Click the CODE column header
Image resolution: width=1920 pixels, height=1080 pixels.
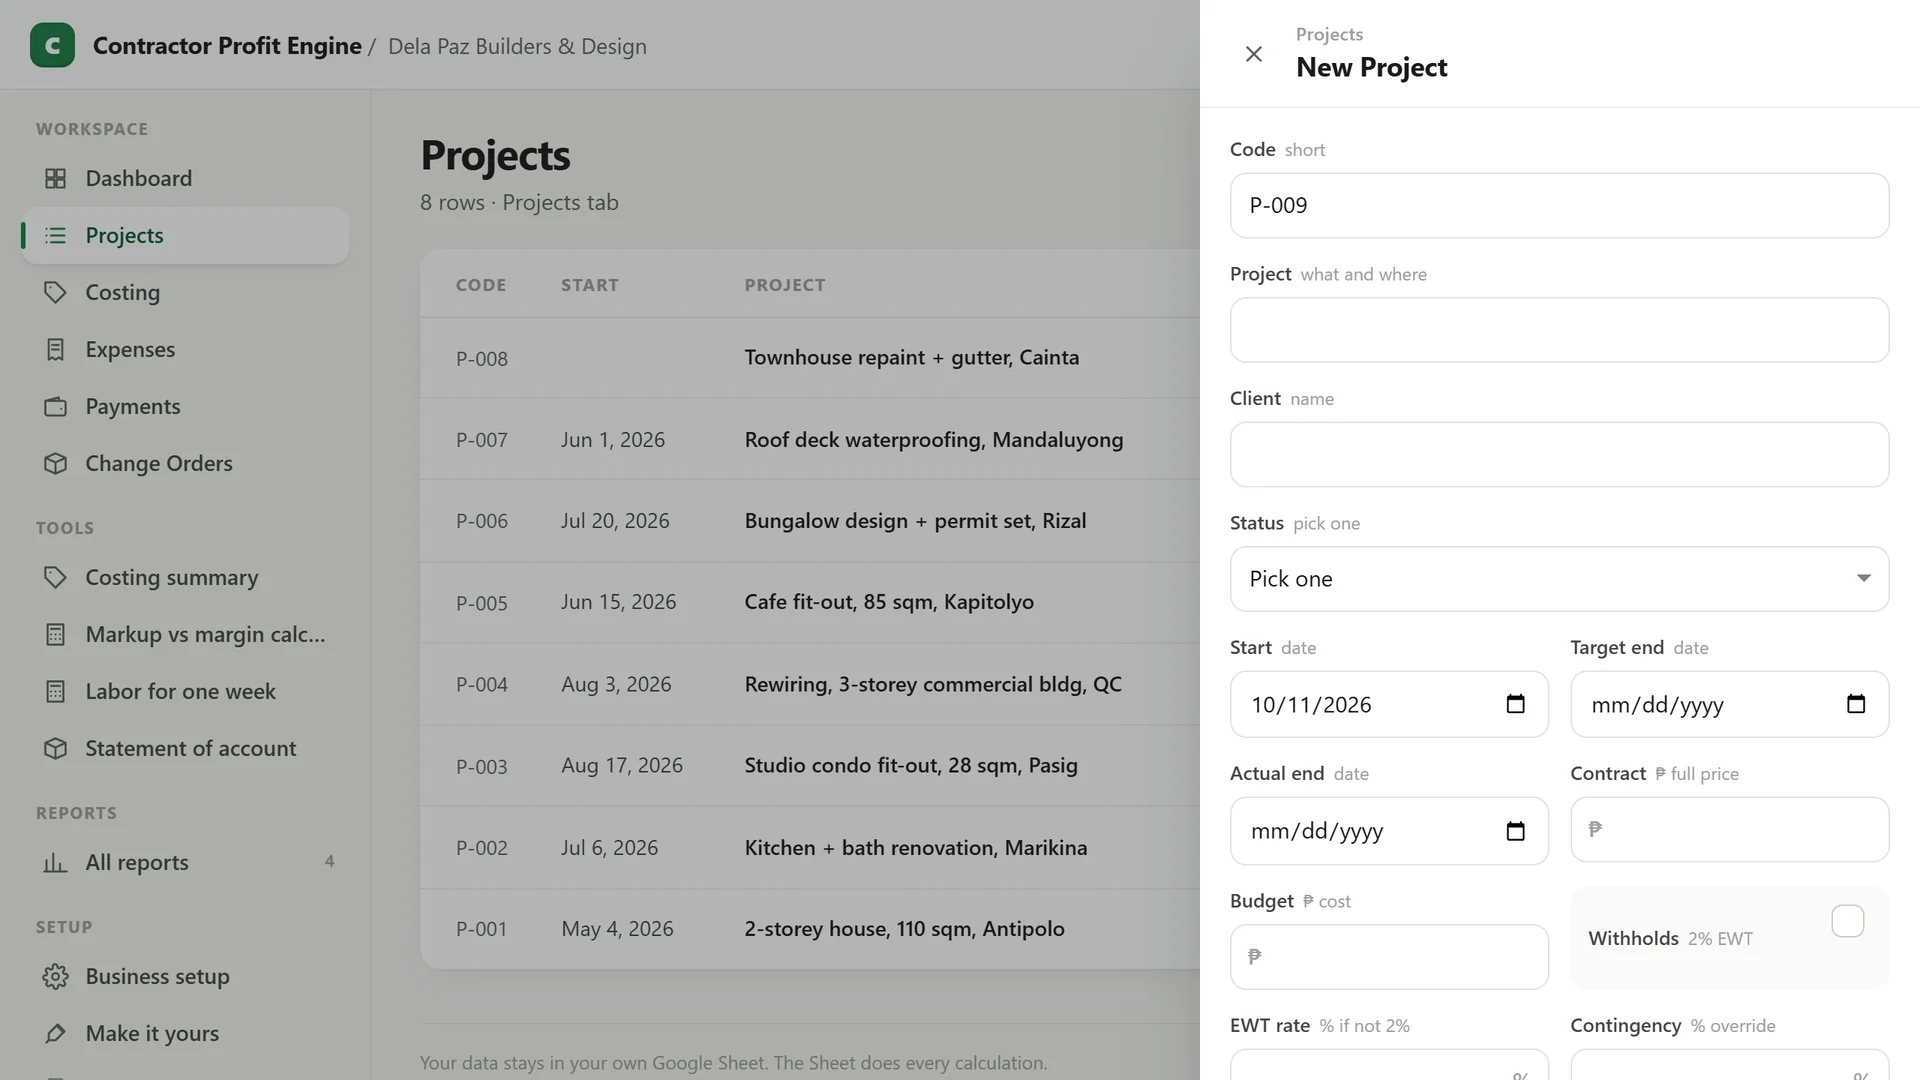(x=481, y=285)
